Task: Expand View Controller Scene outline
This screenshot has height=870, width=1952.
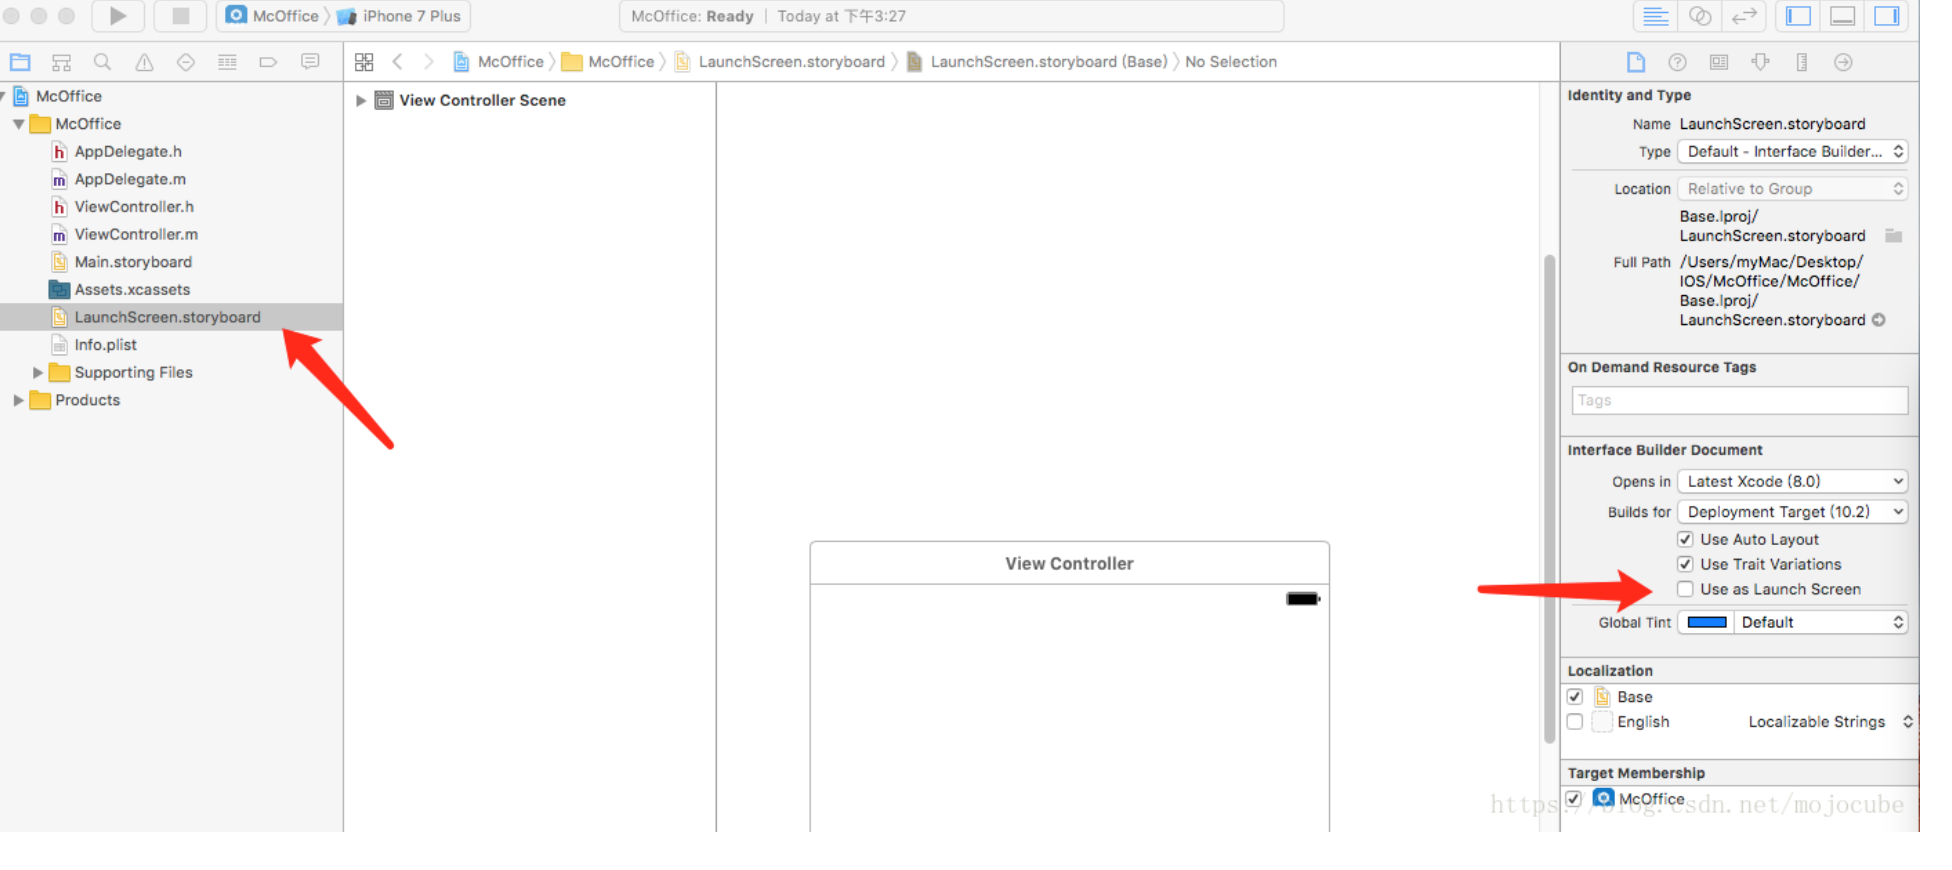Action: pos(361,101)
